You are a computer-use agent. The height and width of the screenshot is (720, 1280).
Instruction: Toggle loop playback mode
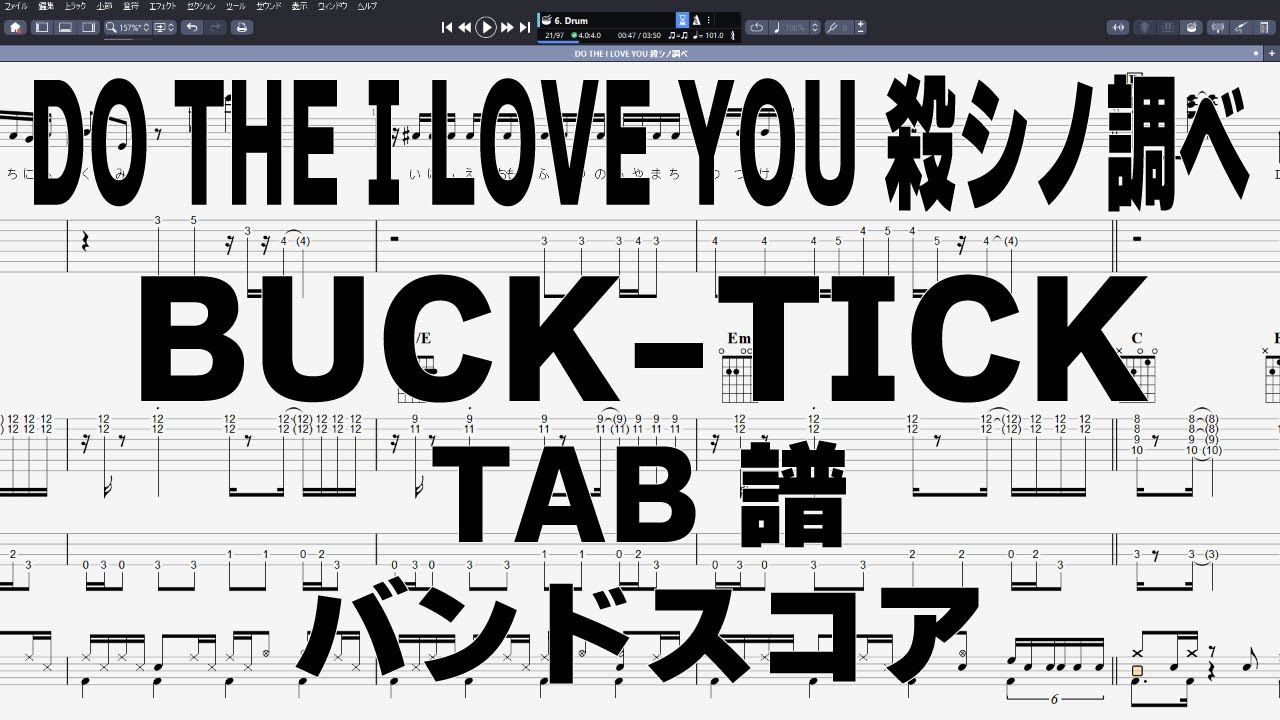[757, 27]
